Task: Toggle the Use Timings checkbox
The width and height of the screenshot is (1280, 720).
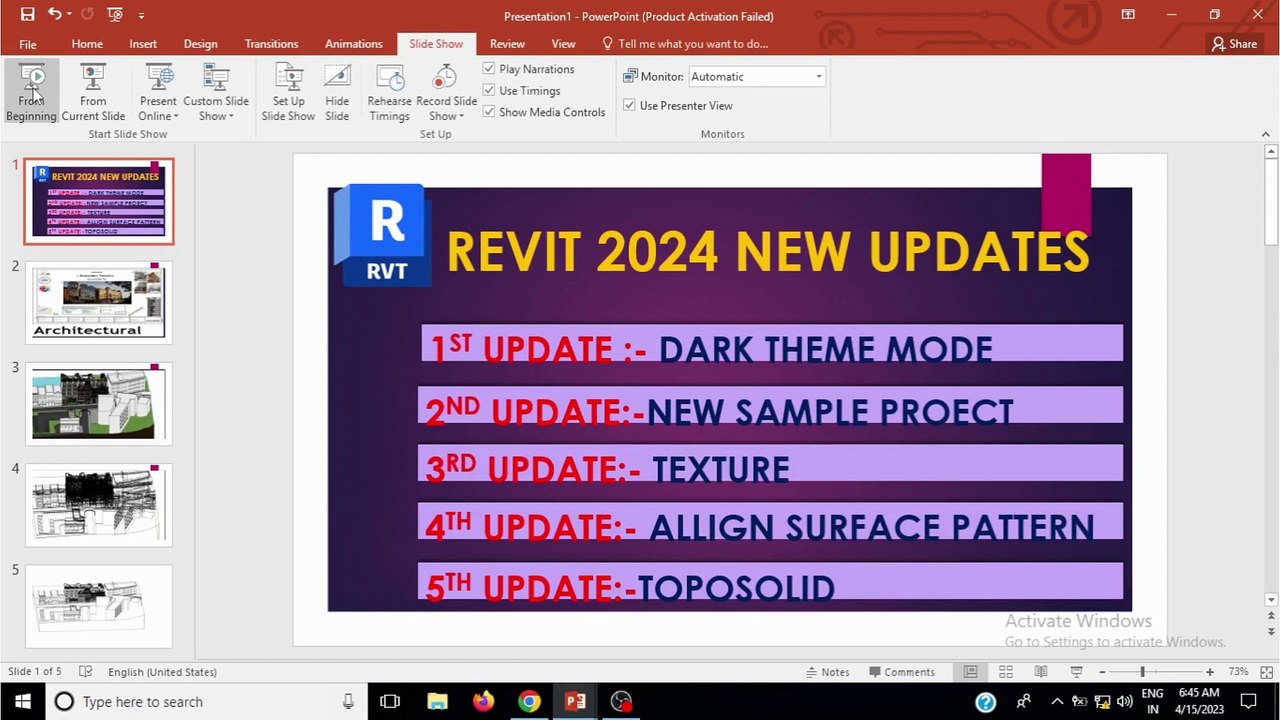Action: tap(489, 90)
